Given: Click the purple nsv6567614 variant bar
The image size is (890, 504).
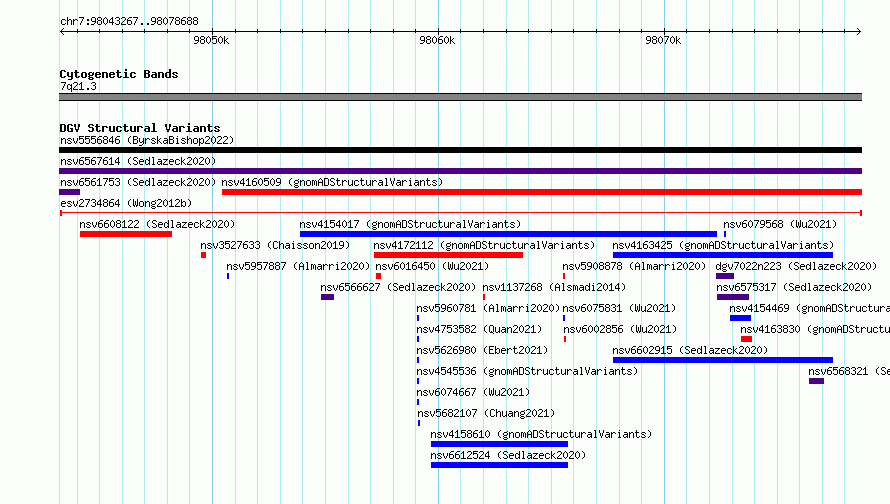Looking at the screenshot, I should pos(460,171).
